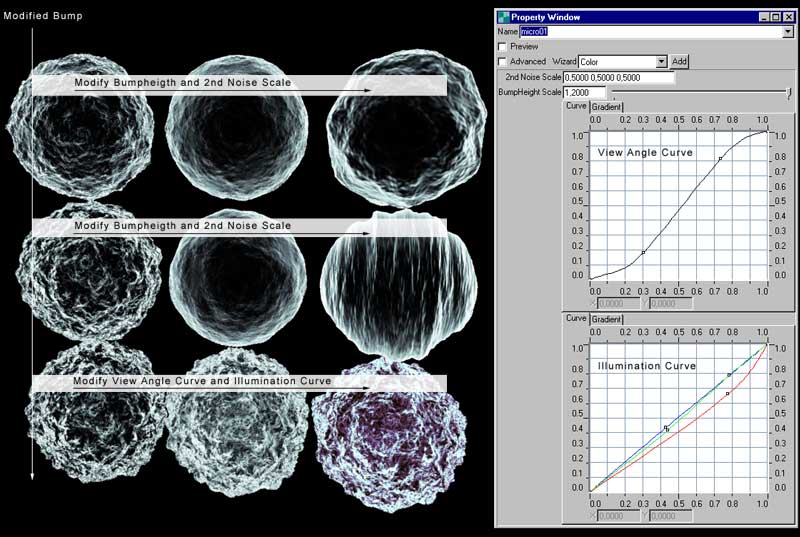Click the Add button
800x537 pixels.
point(679,61)
